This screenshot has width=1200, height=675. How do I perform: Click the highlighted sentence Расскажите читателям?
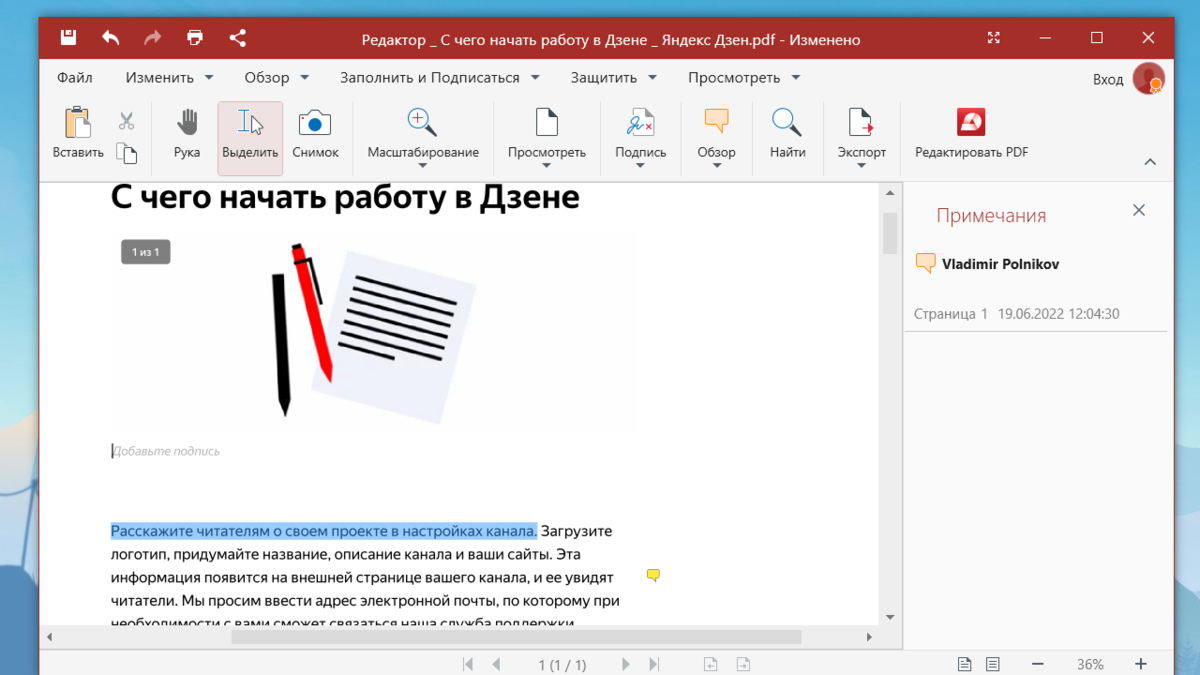point(324,531)
